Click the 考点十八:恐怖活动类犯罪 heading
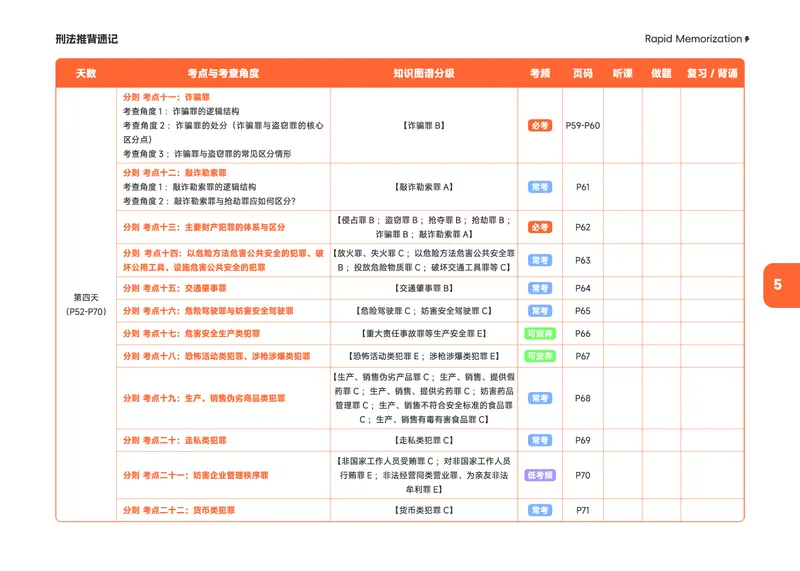This screenshot has width=800, height=571. click(x=216, y=356)
